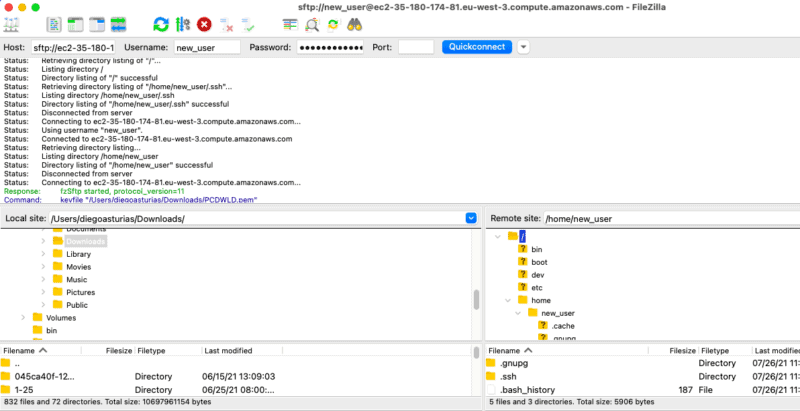This screenshot has height=411, width=800.
Task: Toggle the message log display
Action: pos(54,24)
